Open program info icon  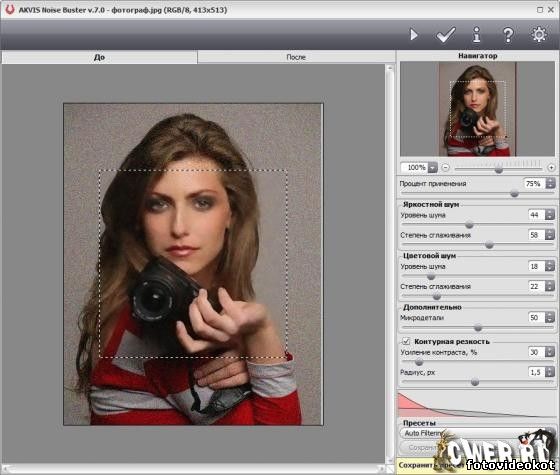476,35
